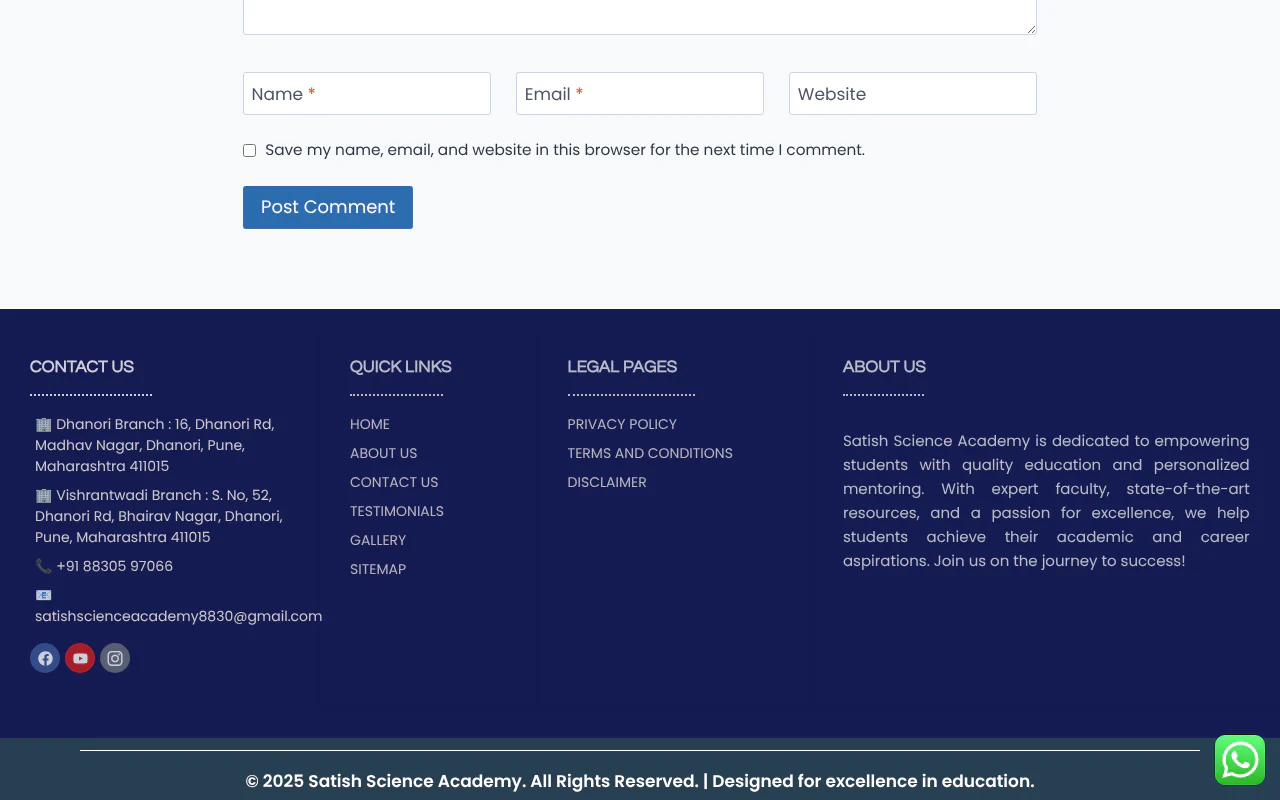Click the satishscienceacademy8830@gmail.com email address
1280x800 pixels.
[179, 616]
